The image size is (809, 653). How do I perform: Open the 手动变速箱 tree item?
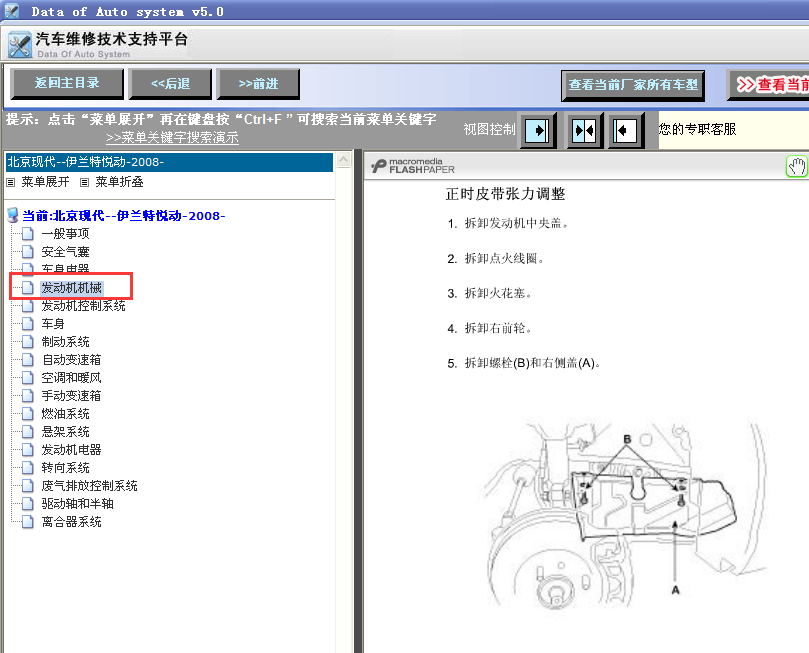click(x=72, y=396)
